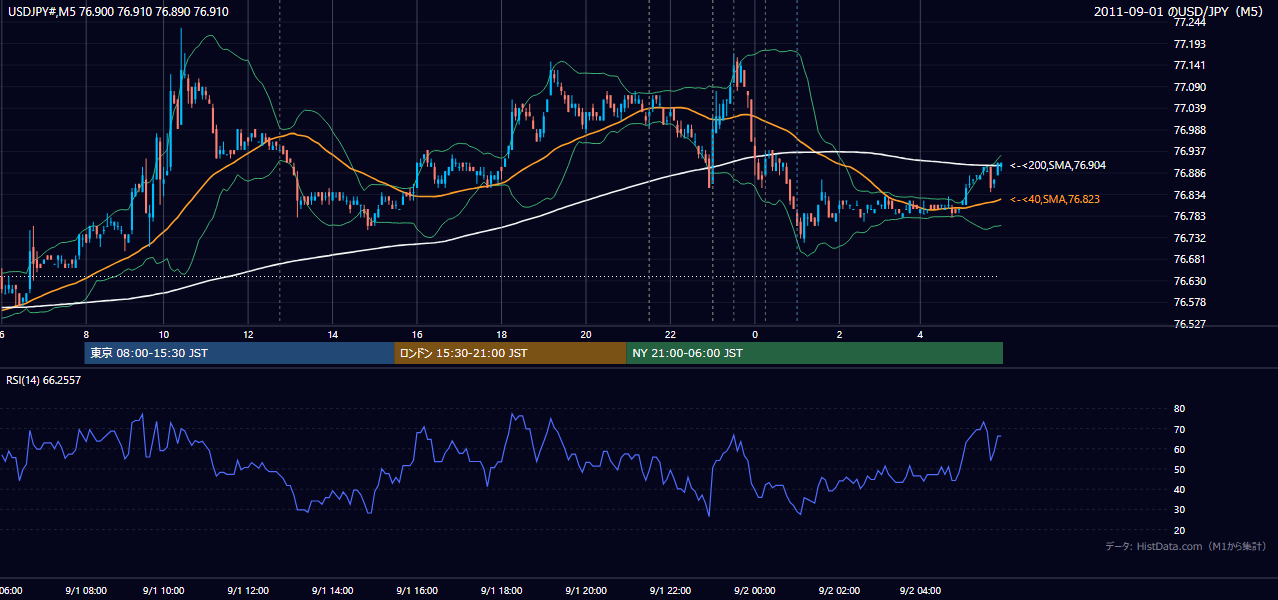Click the 9/2 04:00 time label

point(922,591)
